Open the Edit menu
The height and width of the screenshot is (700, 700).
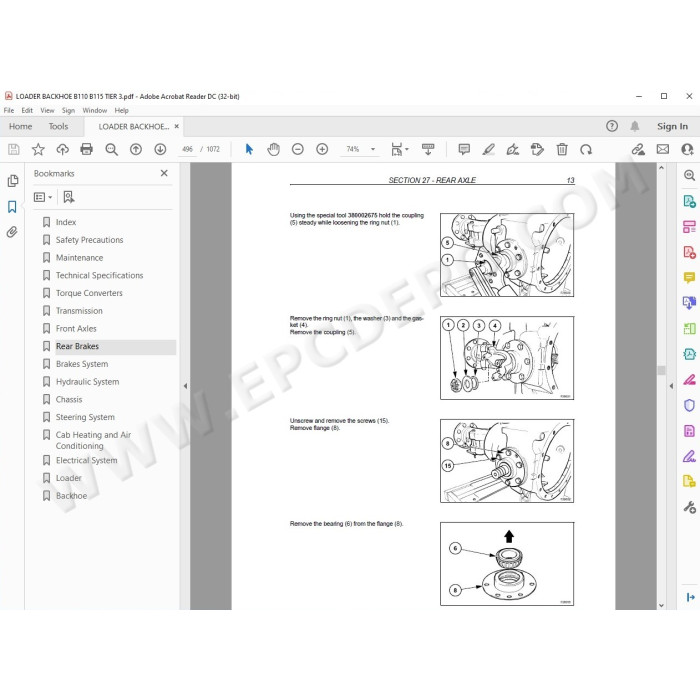pyautogui.click(x=27, y=110)
